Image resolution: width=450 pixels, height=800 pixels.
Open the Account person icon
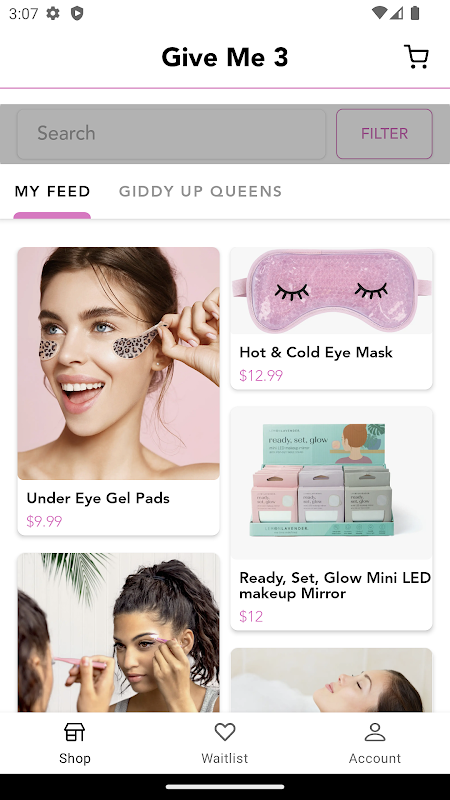[x=374, y=732]
